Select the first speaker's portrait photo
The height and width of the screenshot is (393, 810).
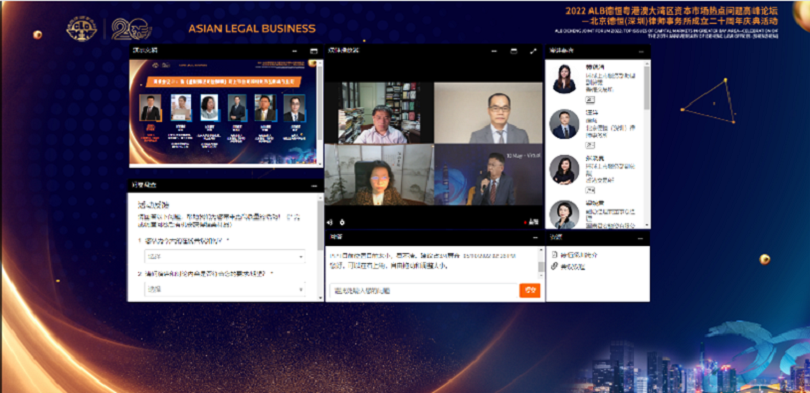(x=564, y=78)
